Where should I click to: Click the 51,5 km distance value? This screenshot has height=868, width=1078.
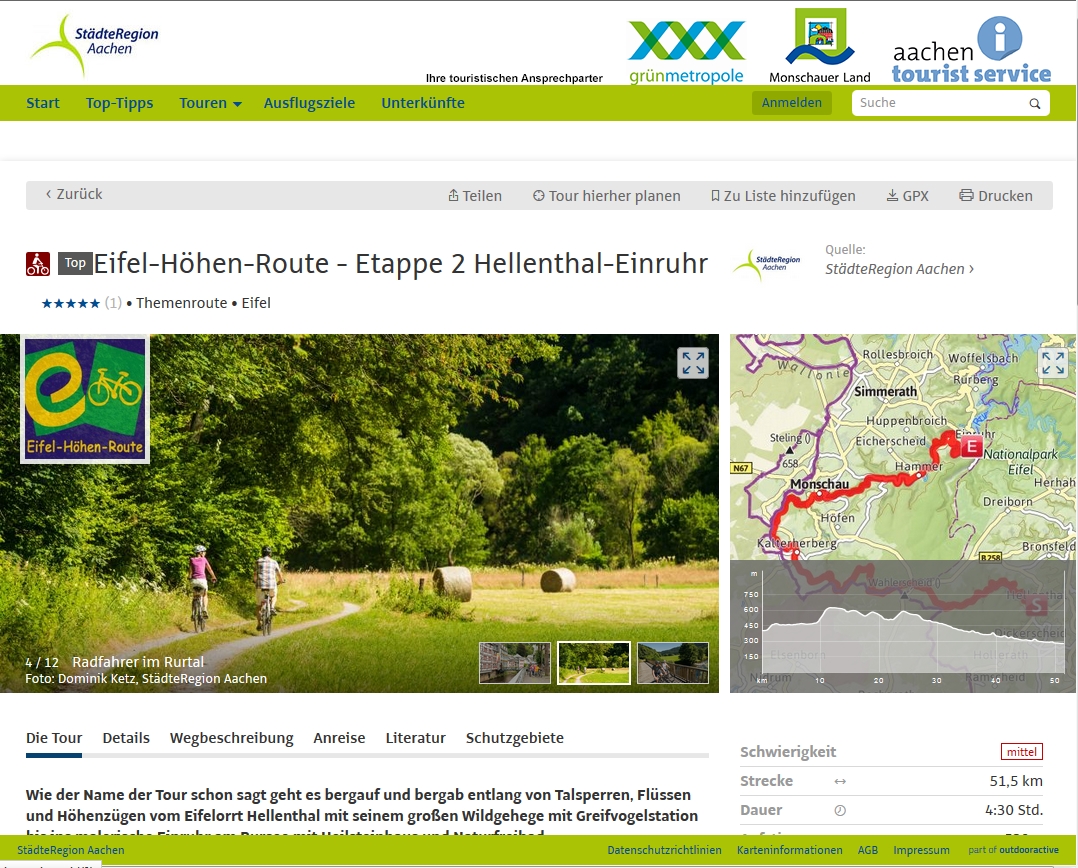1016,781
